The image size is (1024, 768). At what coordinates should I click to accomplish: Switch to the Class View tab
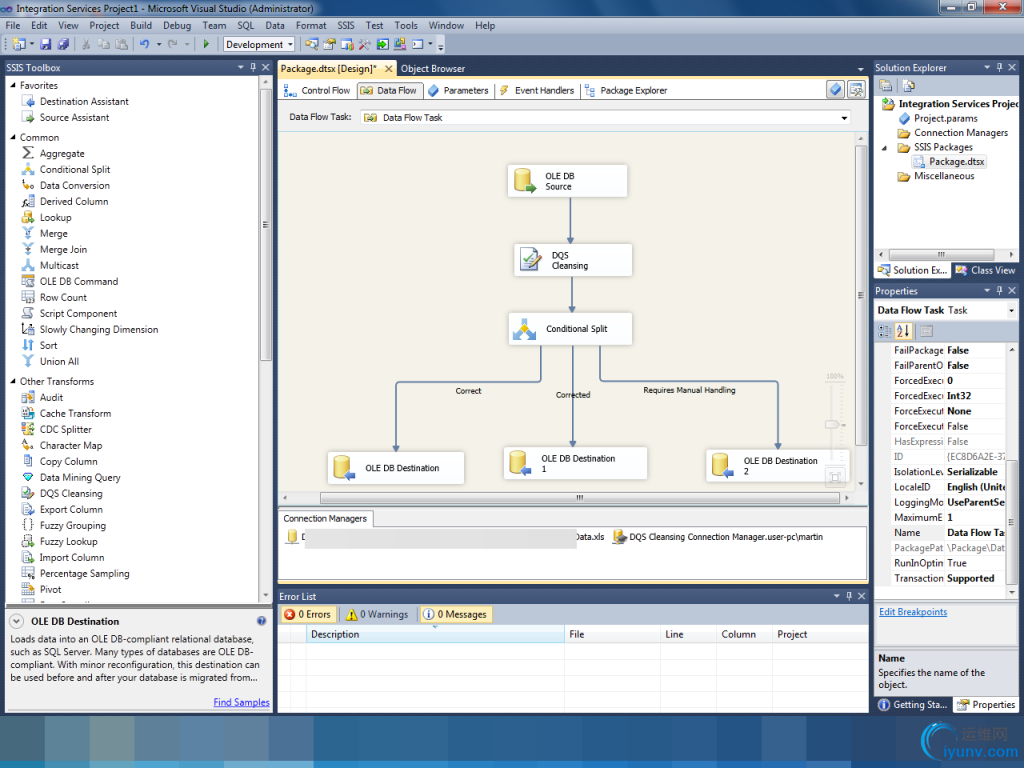[x=985, y=270]
